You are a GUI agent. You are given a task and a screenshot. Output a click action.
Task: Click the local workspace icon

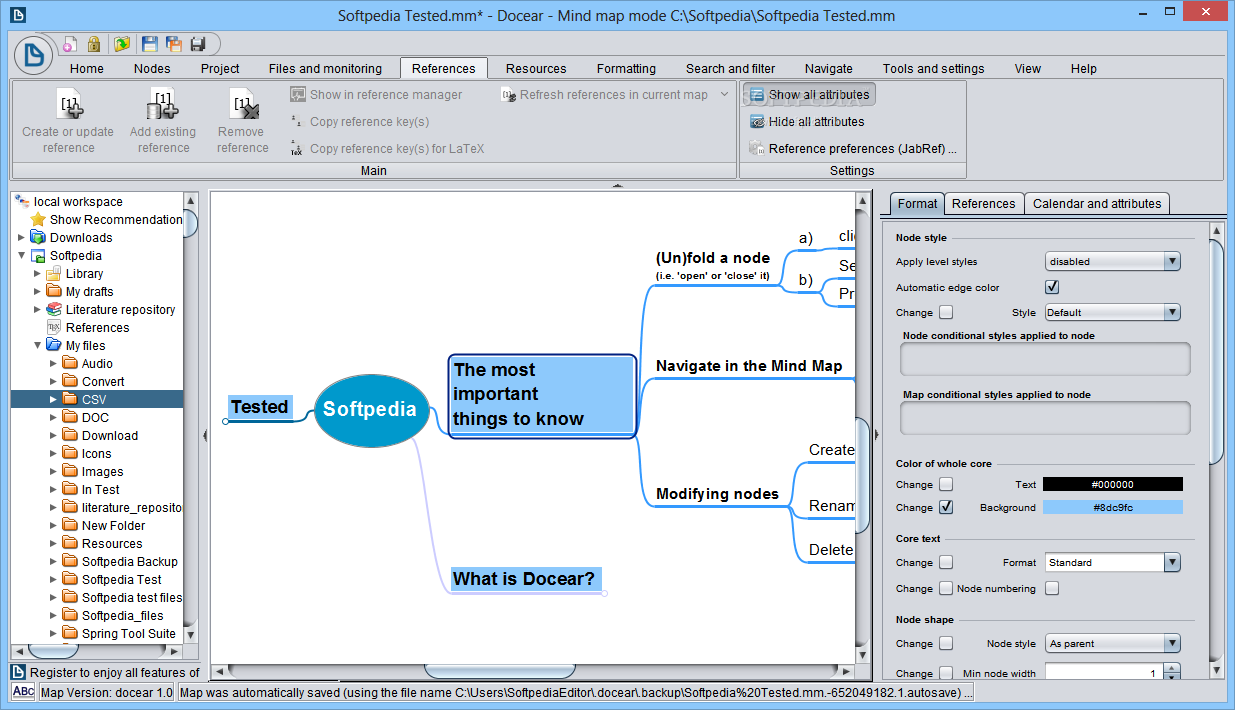pos(22,201)
